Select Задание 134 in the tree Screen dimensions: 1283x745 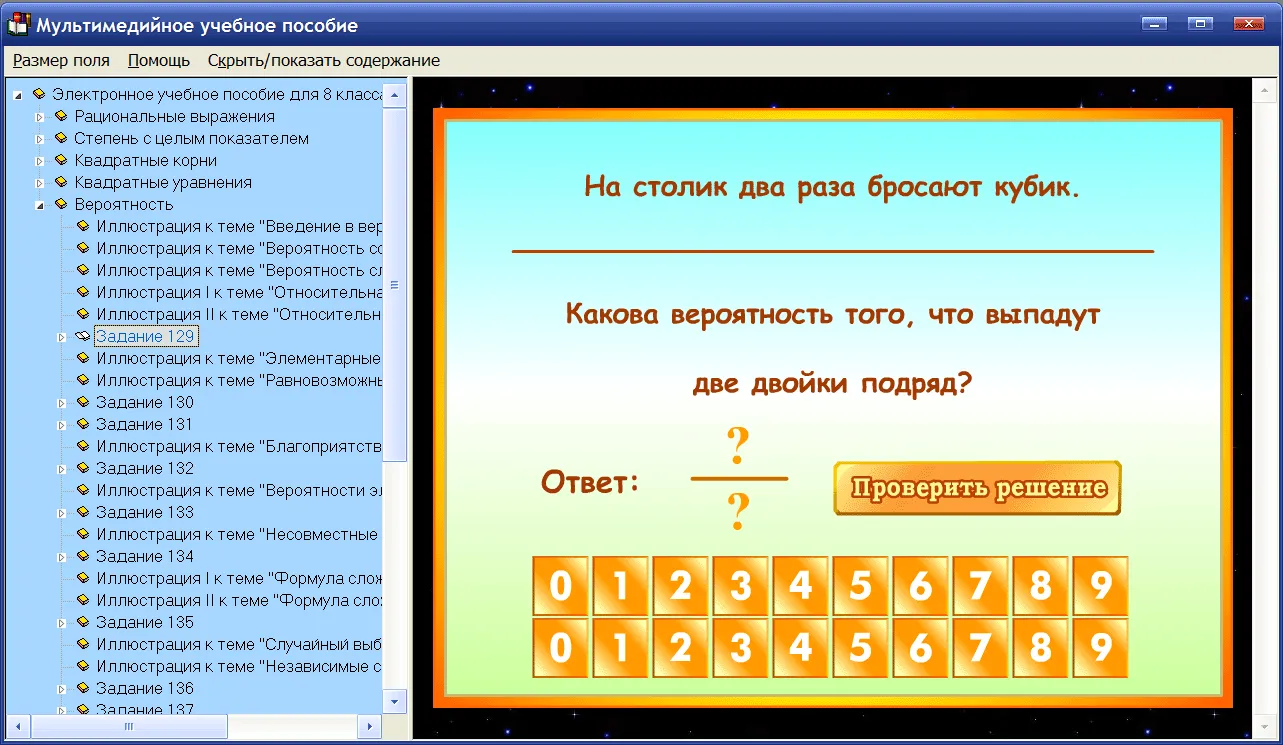(x=145, y=556)
